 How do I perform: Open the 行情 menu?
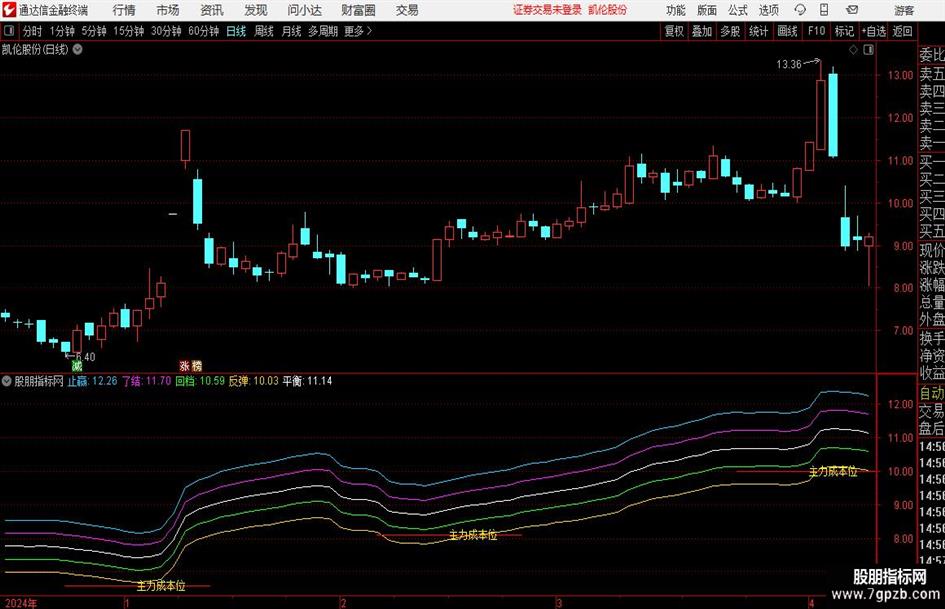point(124,10)
